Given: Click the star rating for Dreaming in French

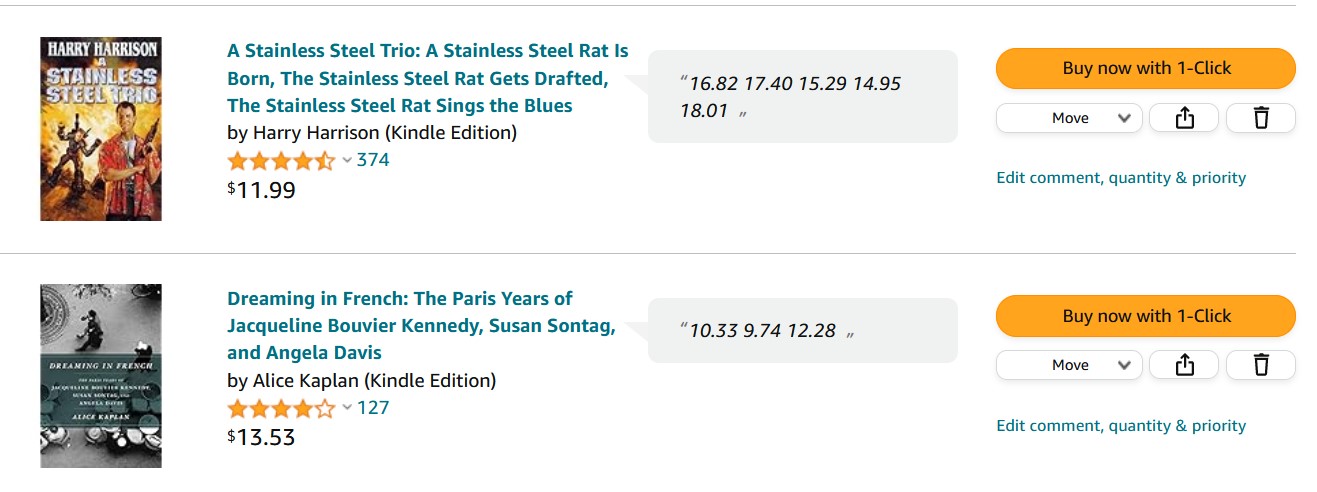Looking at the screenshot, I should point(281,408).
